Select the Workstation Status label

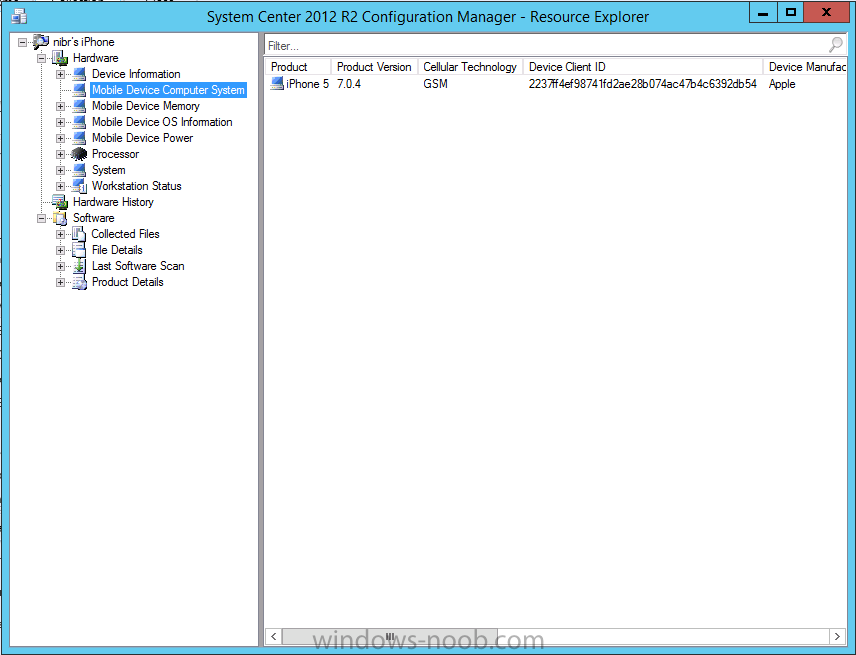[x=136, y=186]
